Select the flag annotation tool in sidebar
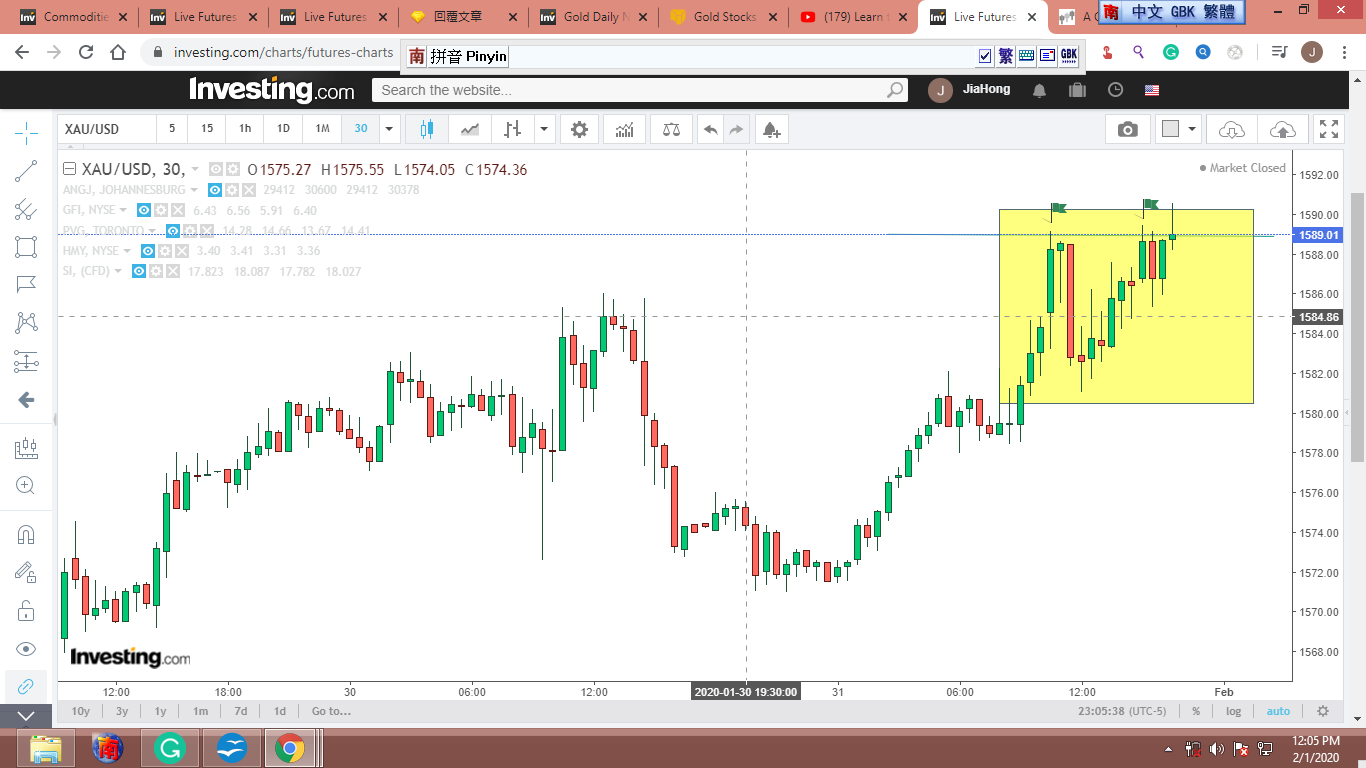The width and height of the screenshot is (1366, 768). (x=26, y=285)
